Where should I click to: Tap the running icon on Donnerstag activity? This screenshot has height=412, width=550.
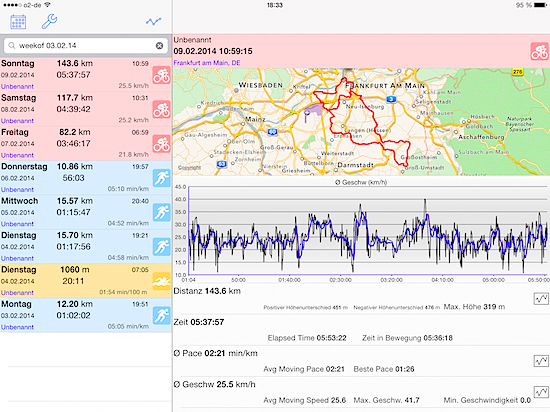pyautogui.click(x=161, y=178)
